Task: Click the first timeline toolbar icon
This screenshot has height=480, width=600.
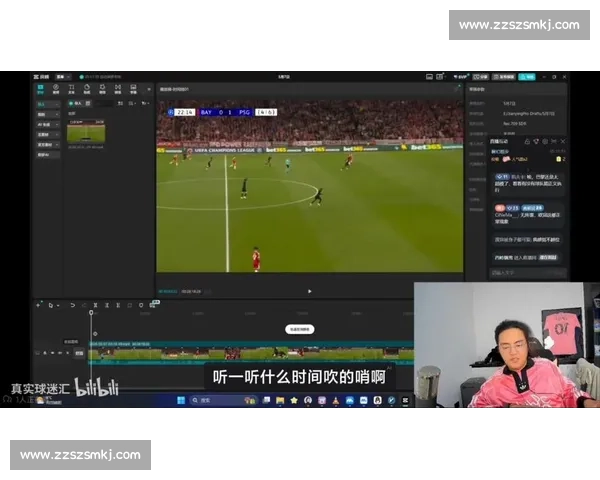Action: click(38, 305)
